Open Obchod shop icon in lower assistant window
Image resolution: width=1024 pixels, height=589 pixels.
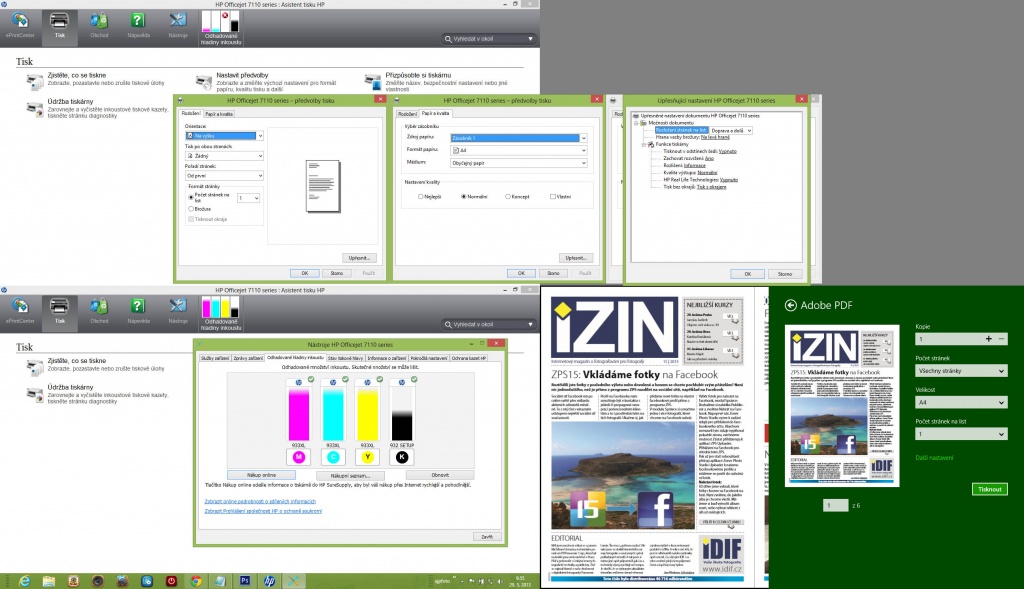[99, 311]
